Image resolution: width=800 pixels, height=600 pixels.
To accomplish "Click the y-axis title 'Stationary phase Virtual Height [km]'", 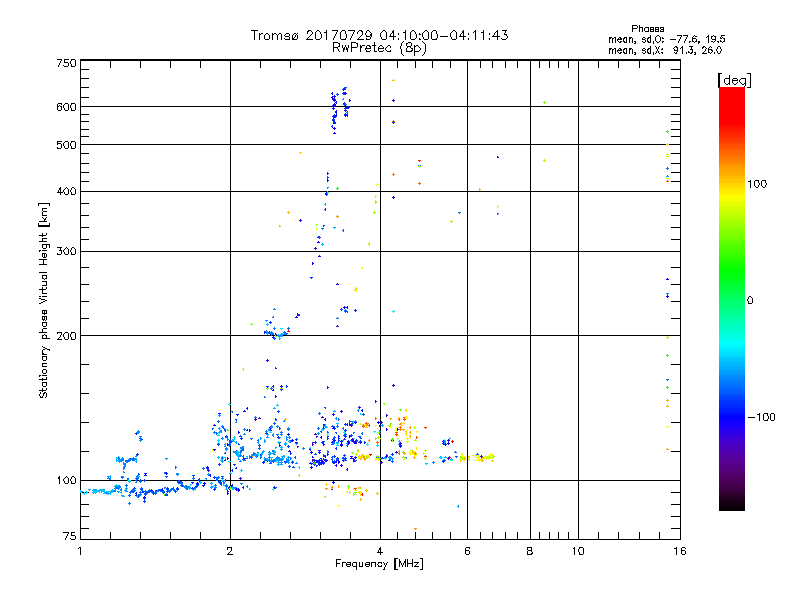I will click(44, 300).
